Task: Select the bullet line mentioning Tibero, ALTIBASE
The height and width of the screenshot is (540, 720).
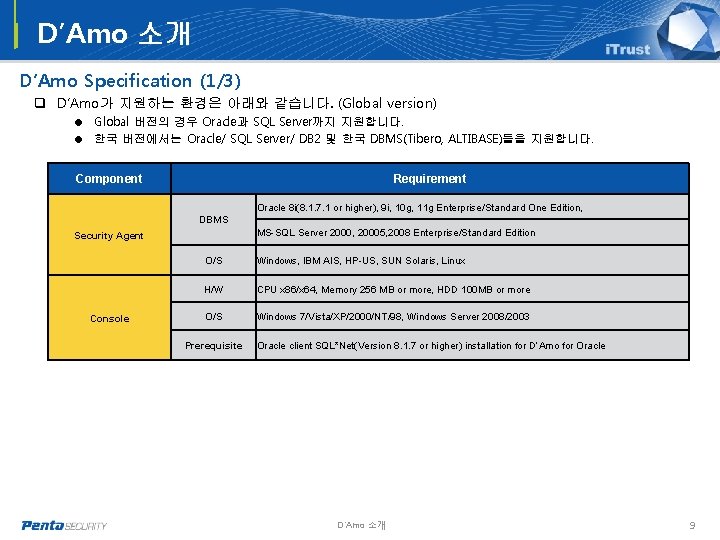Action: 343,139
